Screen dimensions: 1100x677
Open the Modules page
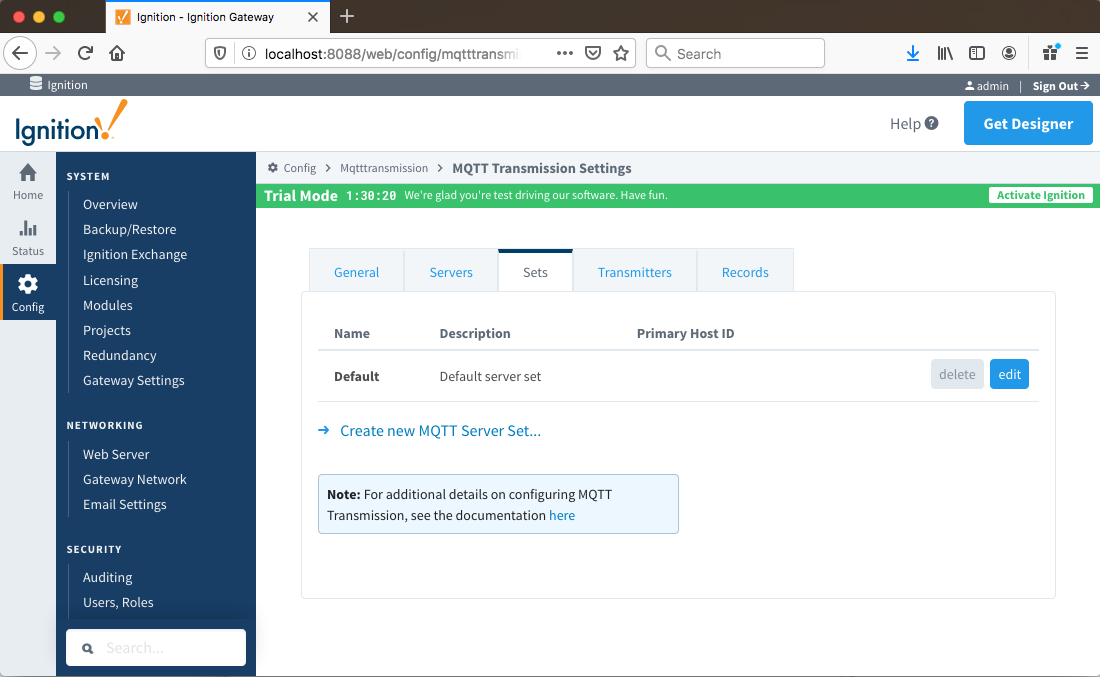click(x=107, y=305)
